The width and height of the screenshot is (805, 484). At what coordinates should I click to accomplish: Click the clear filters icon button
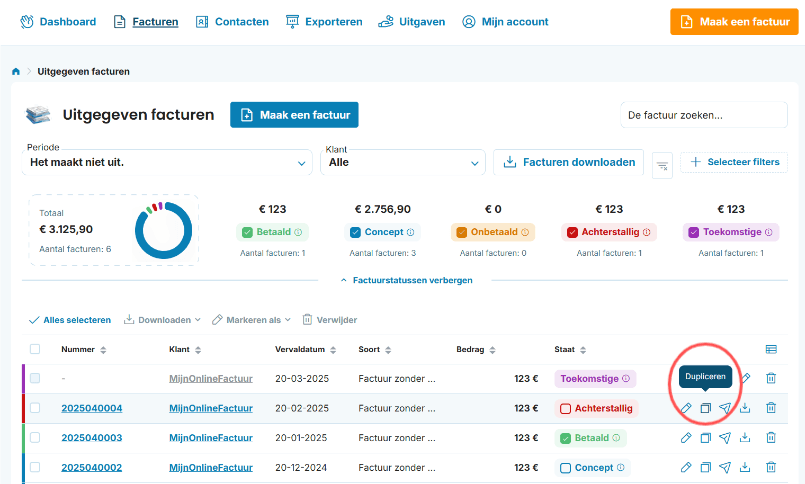662,166
